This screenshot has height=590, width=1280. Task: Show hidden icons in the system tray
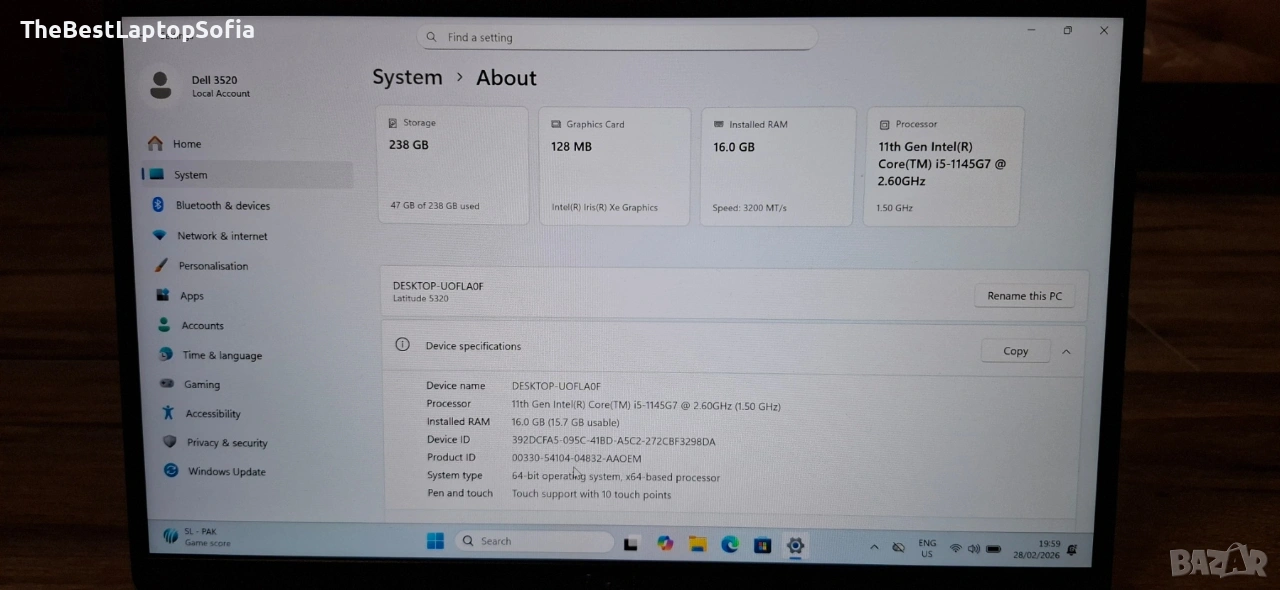pyautogui.click(x=874, y=547)
